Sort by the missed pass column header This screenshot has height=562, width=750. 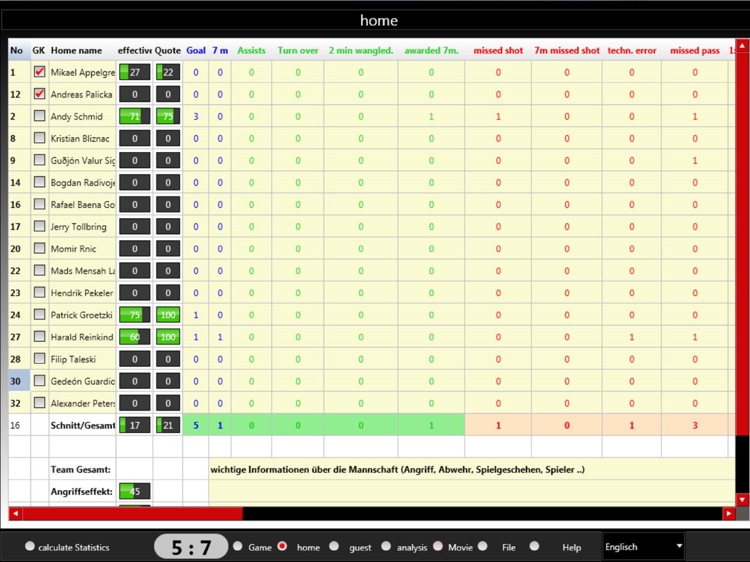click(695, 50)
